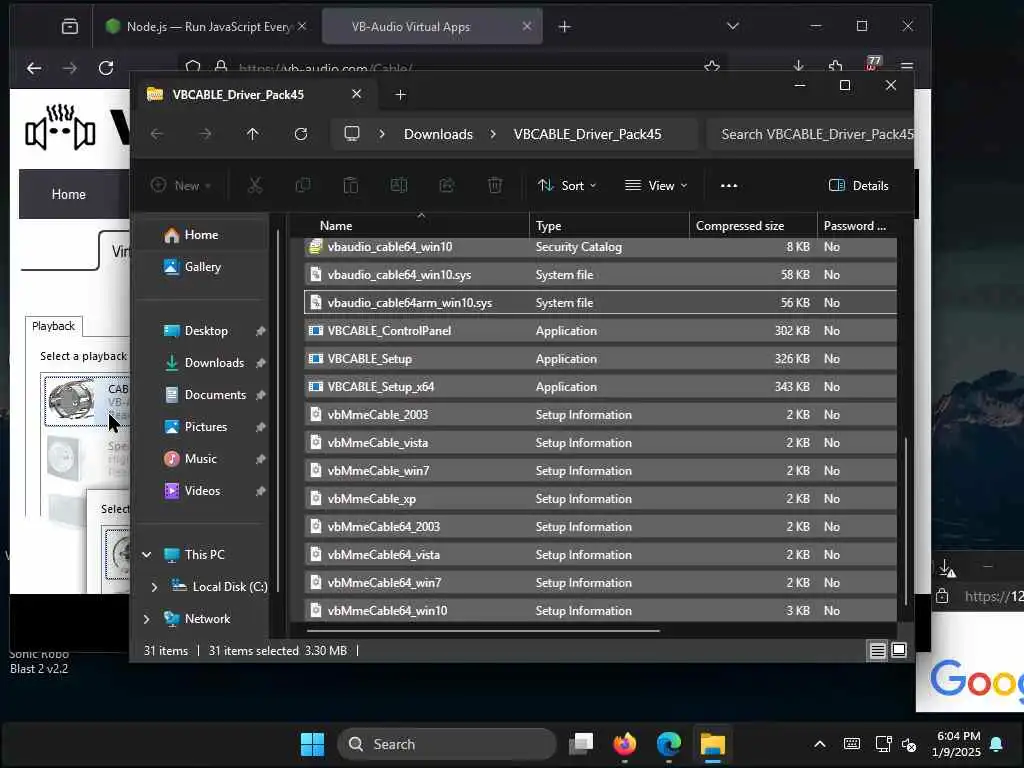Bookmark the page with the star icon
The image size is (1024, 768).
pyautogui.click(x=712, y=67)
